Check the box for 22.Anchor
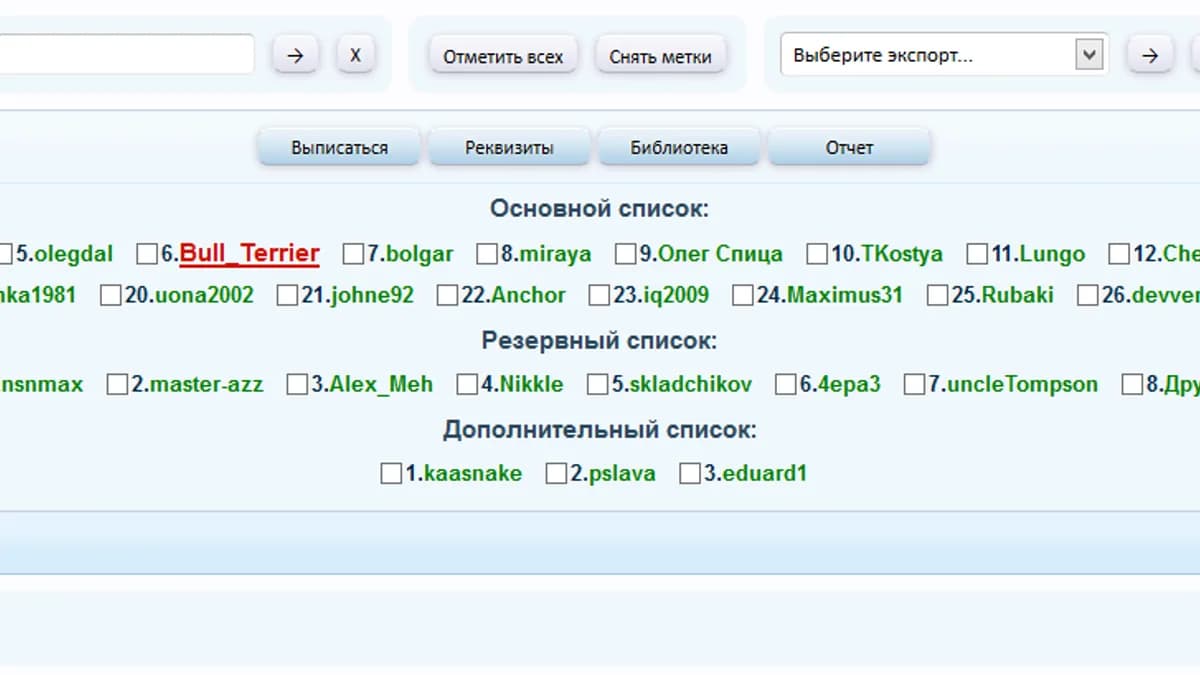The image size is (1200, 675). tap(448, 296)
